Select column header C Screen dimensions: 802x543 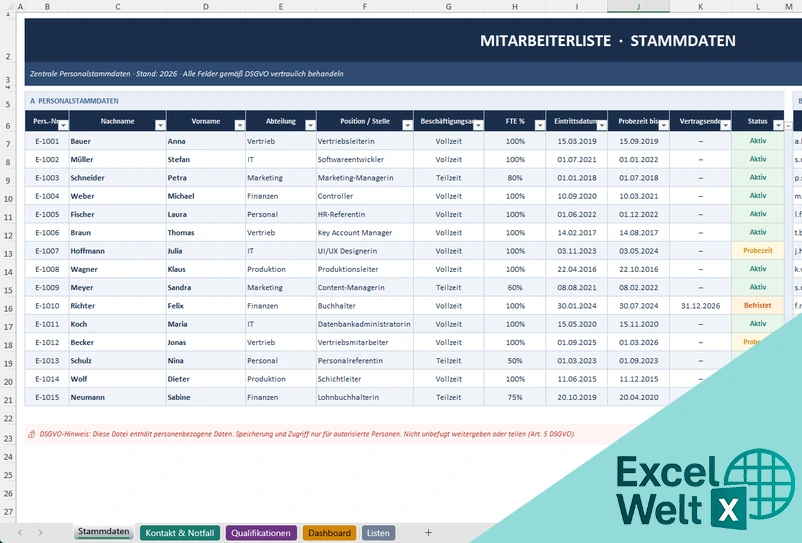pyautogui.click(x=118, y=6)
